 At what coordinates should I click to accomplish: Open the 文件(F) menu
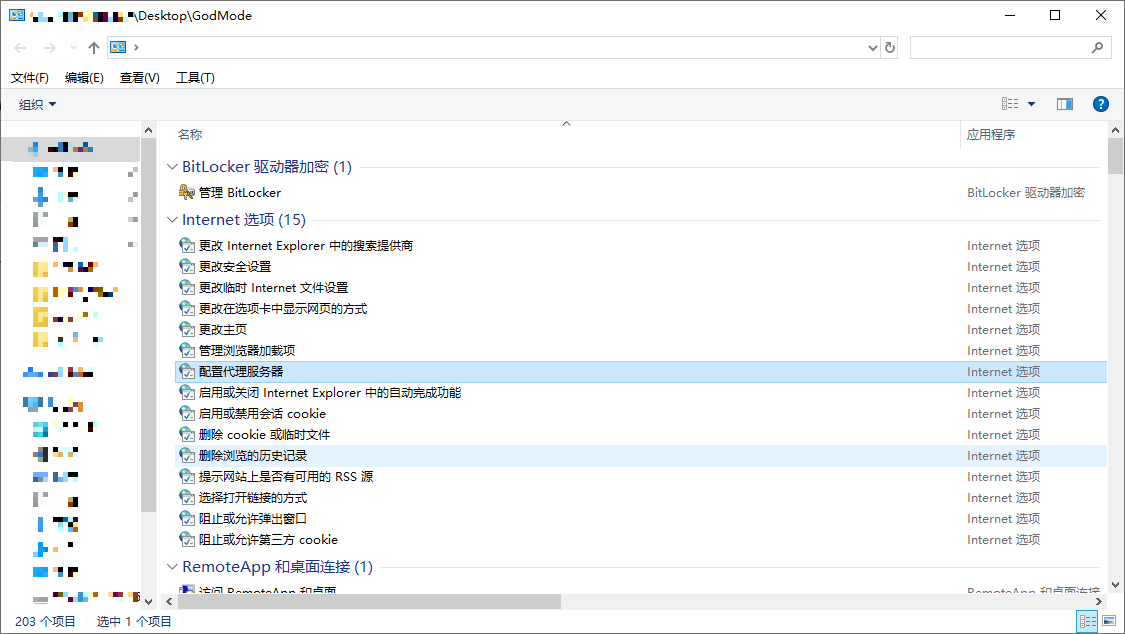pos(30,78)
